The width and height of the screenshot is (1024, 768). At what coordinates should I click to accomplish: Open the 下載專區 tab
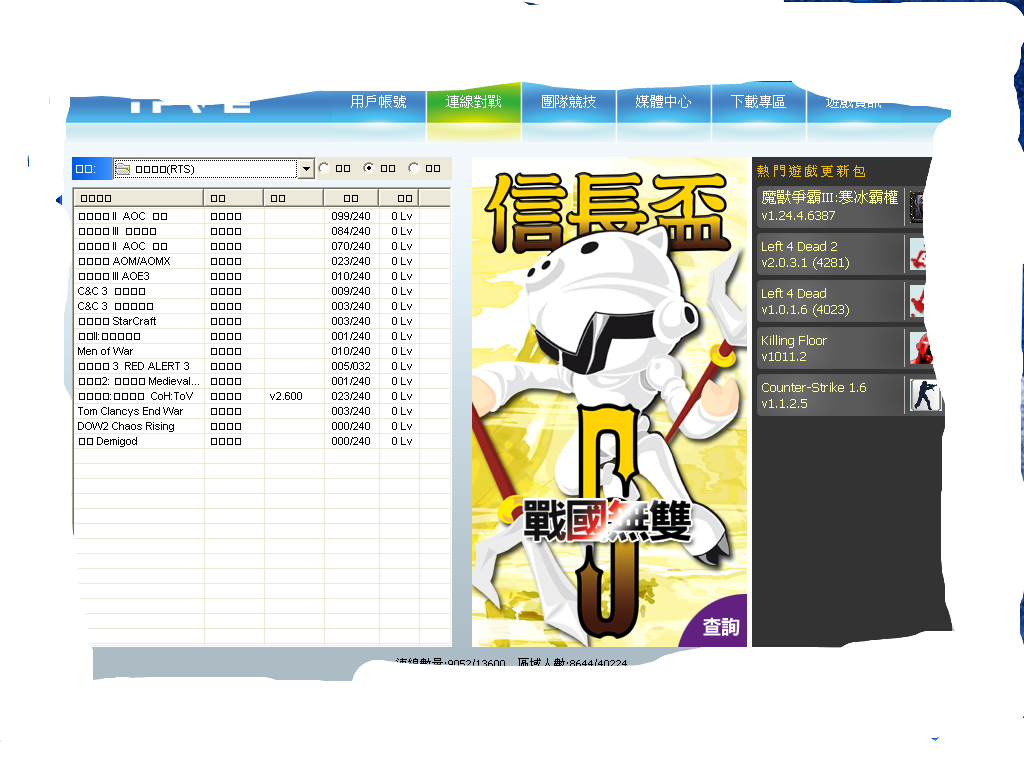click(x=758, y=102)
